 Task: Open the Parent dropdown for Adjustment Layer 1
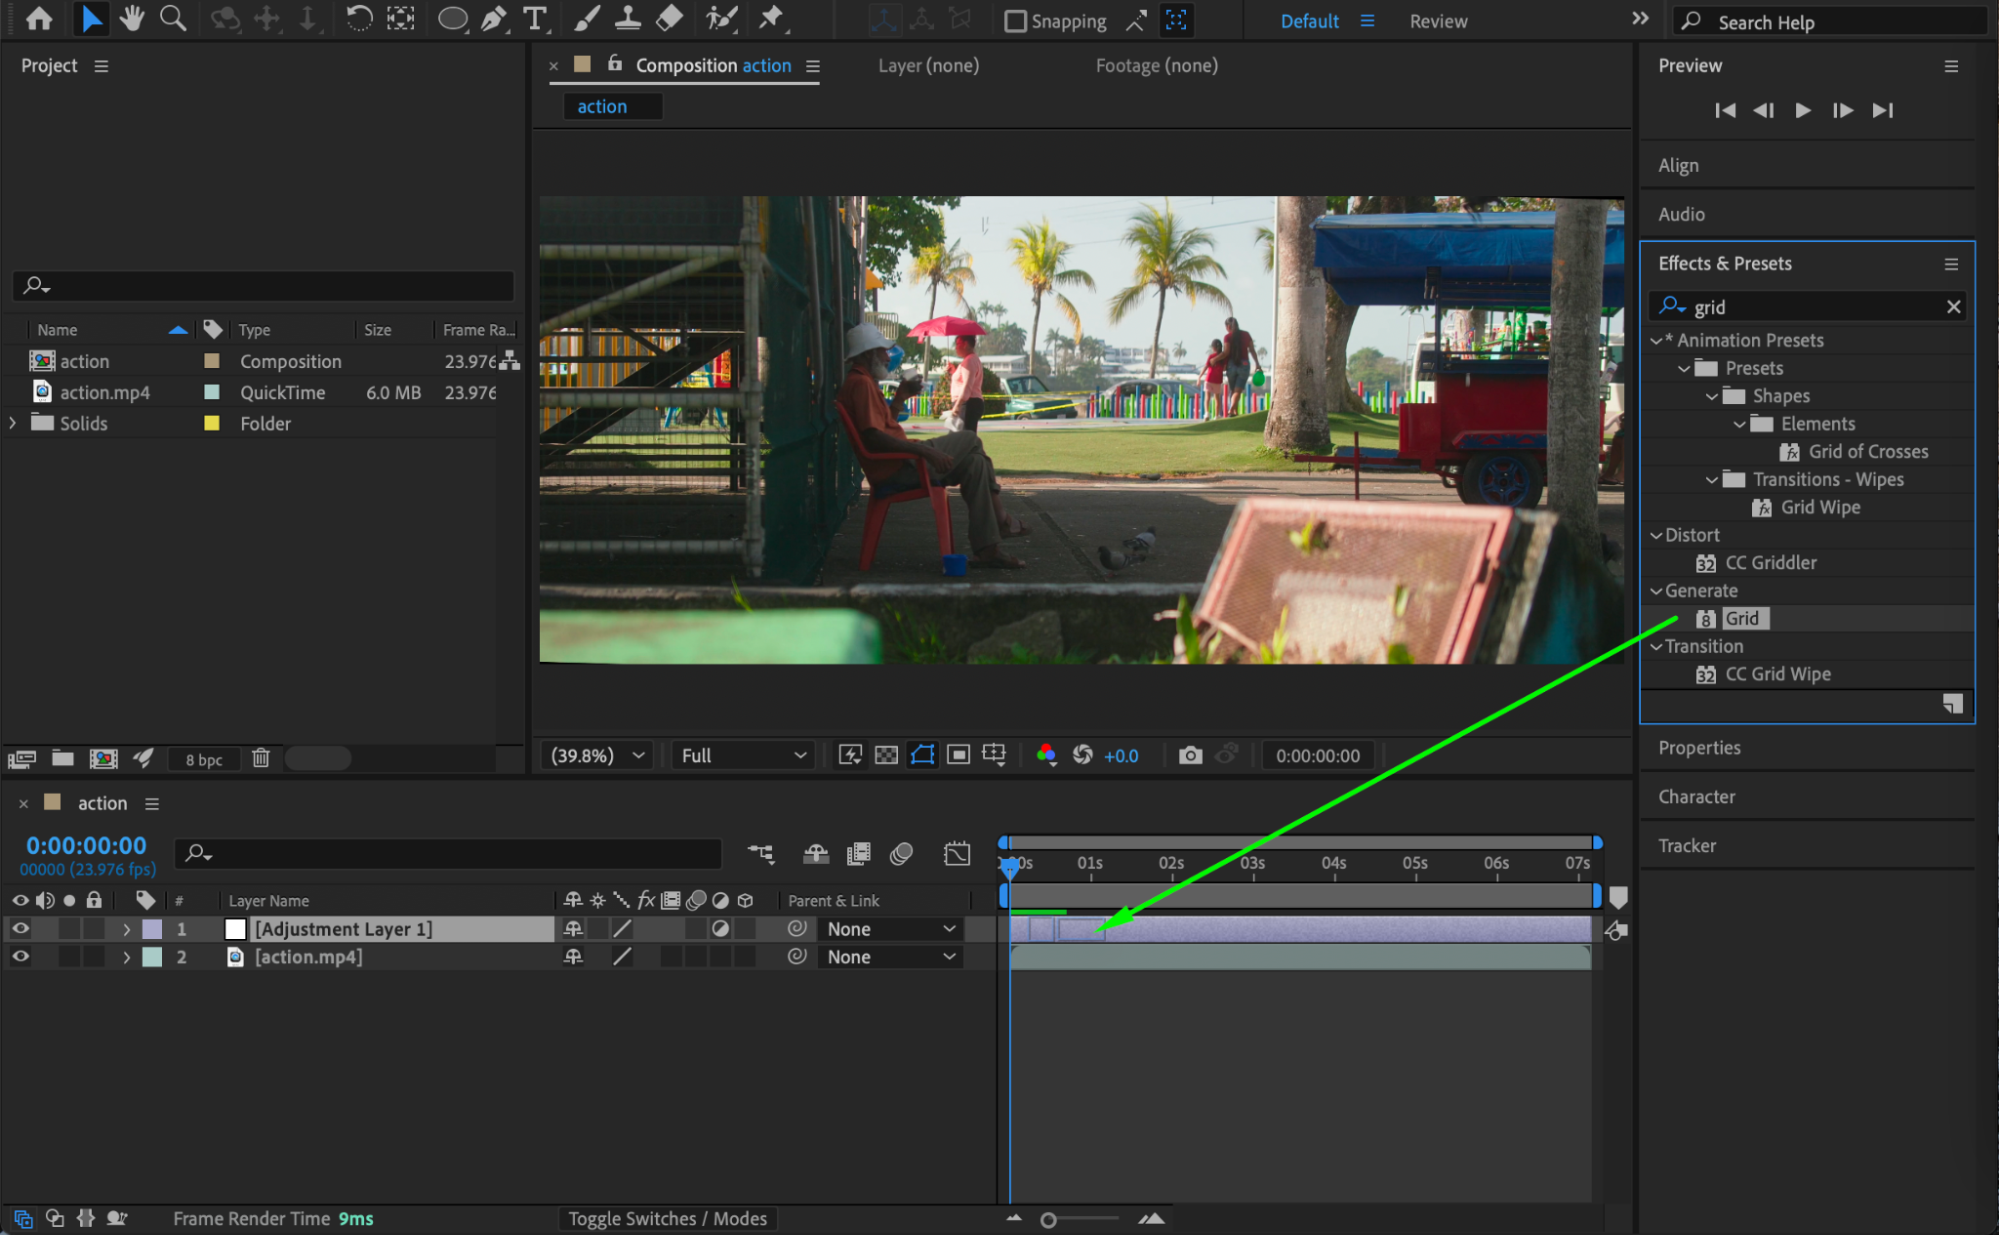tap(891, 929)
